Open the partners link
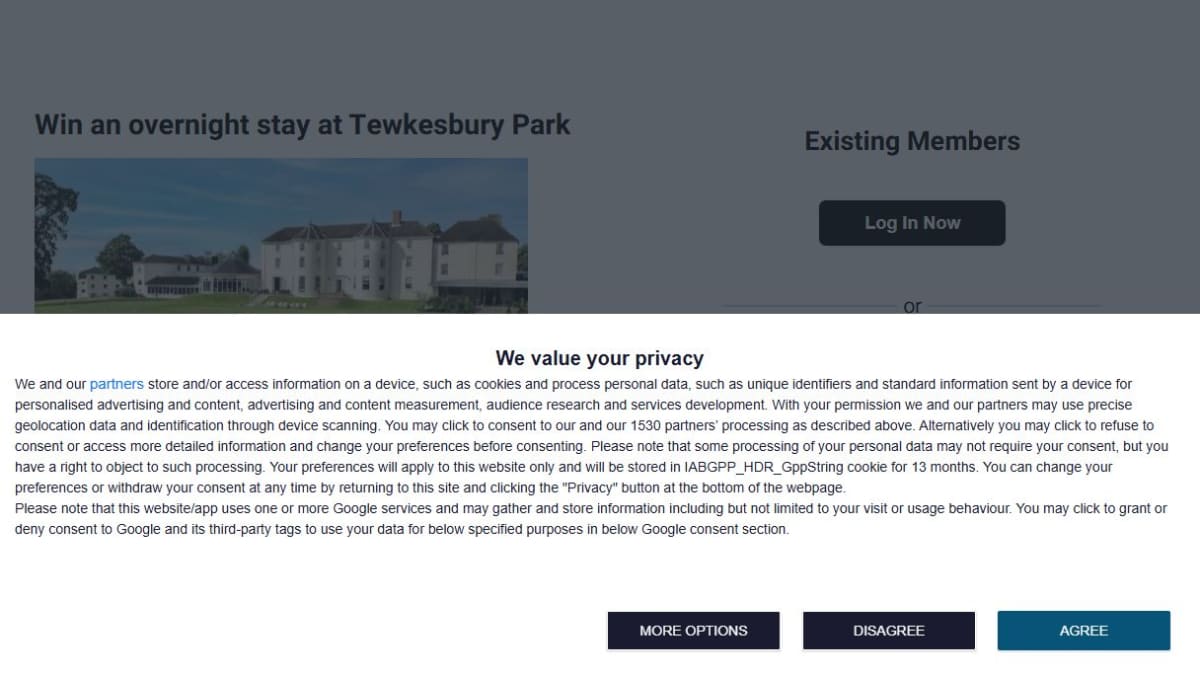 click(x=117, y=384)
